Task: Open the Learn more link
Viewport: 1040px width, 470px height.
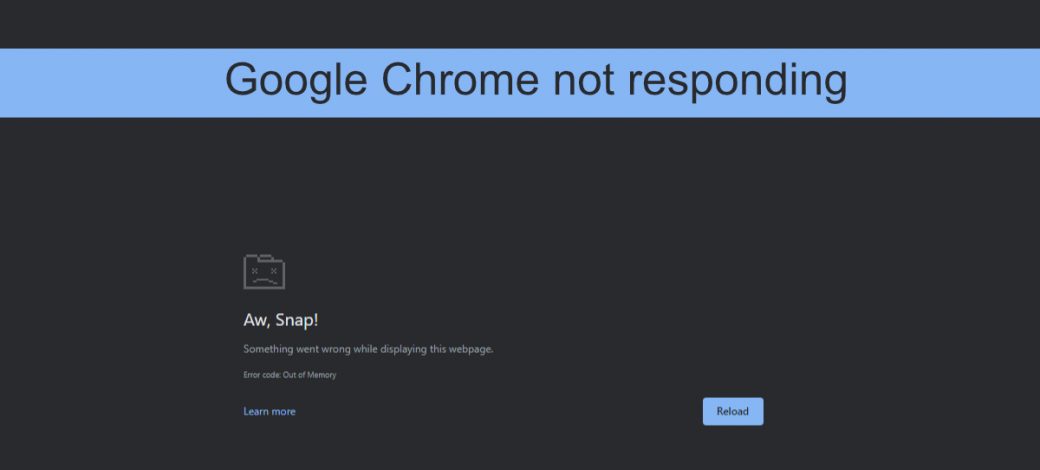Action: tap(269, 411)
